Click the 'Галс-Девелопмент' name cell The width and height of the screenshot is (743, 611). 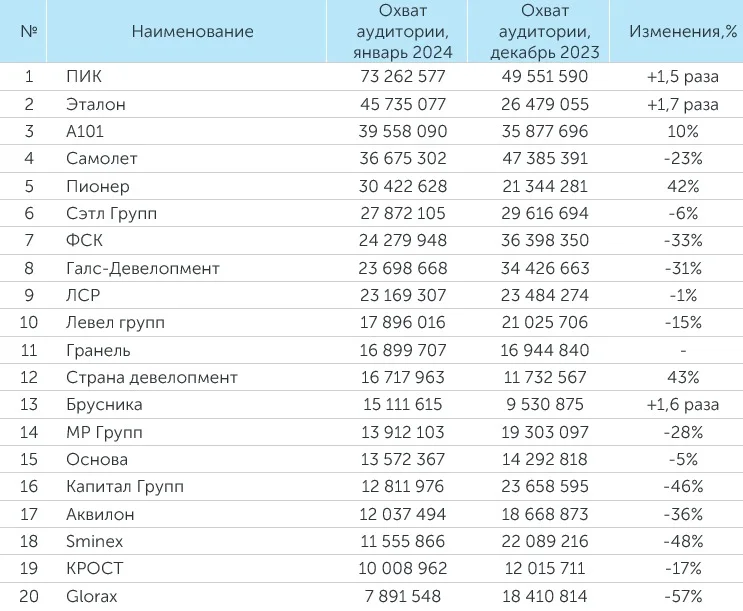pos(142,268)
